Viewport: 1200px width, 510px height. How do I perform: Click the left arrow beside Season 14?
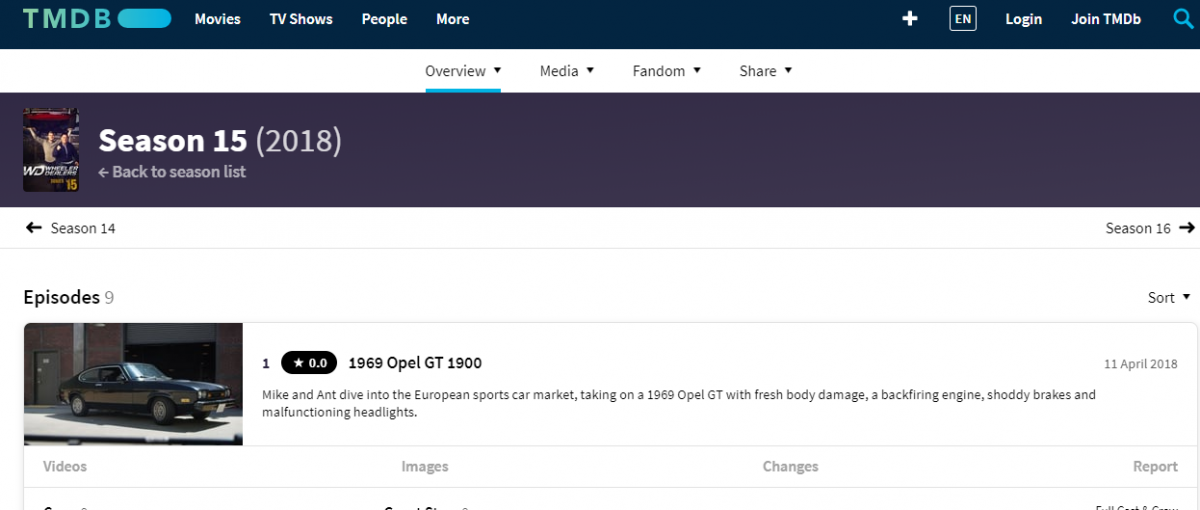click(x=33, y=228)
